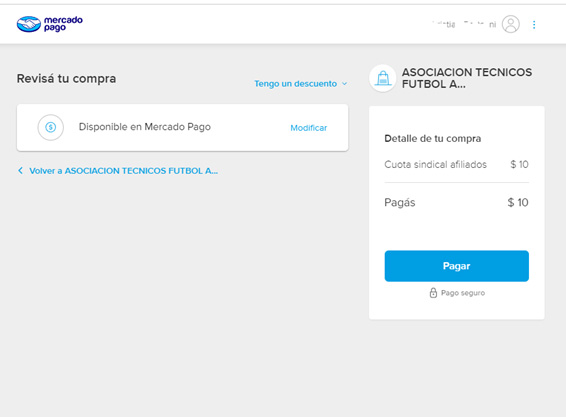Image resolution: width=566 pixels, height=417 pixels.
Task: Open the three-dot options menu
Action: (534, 25)
